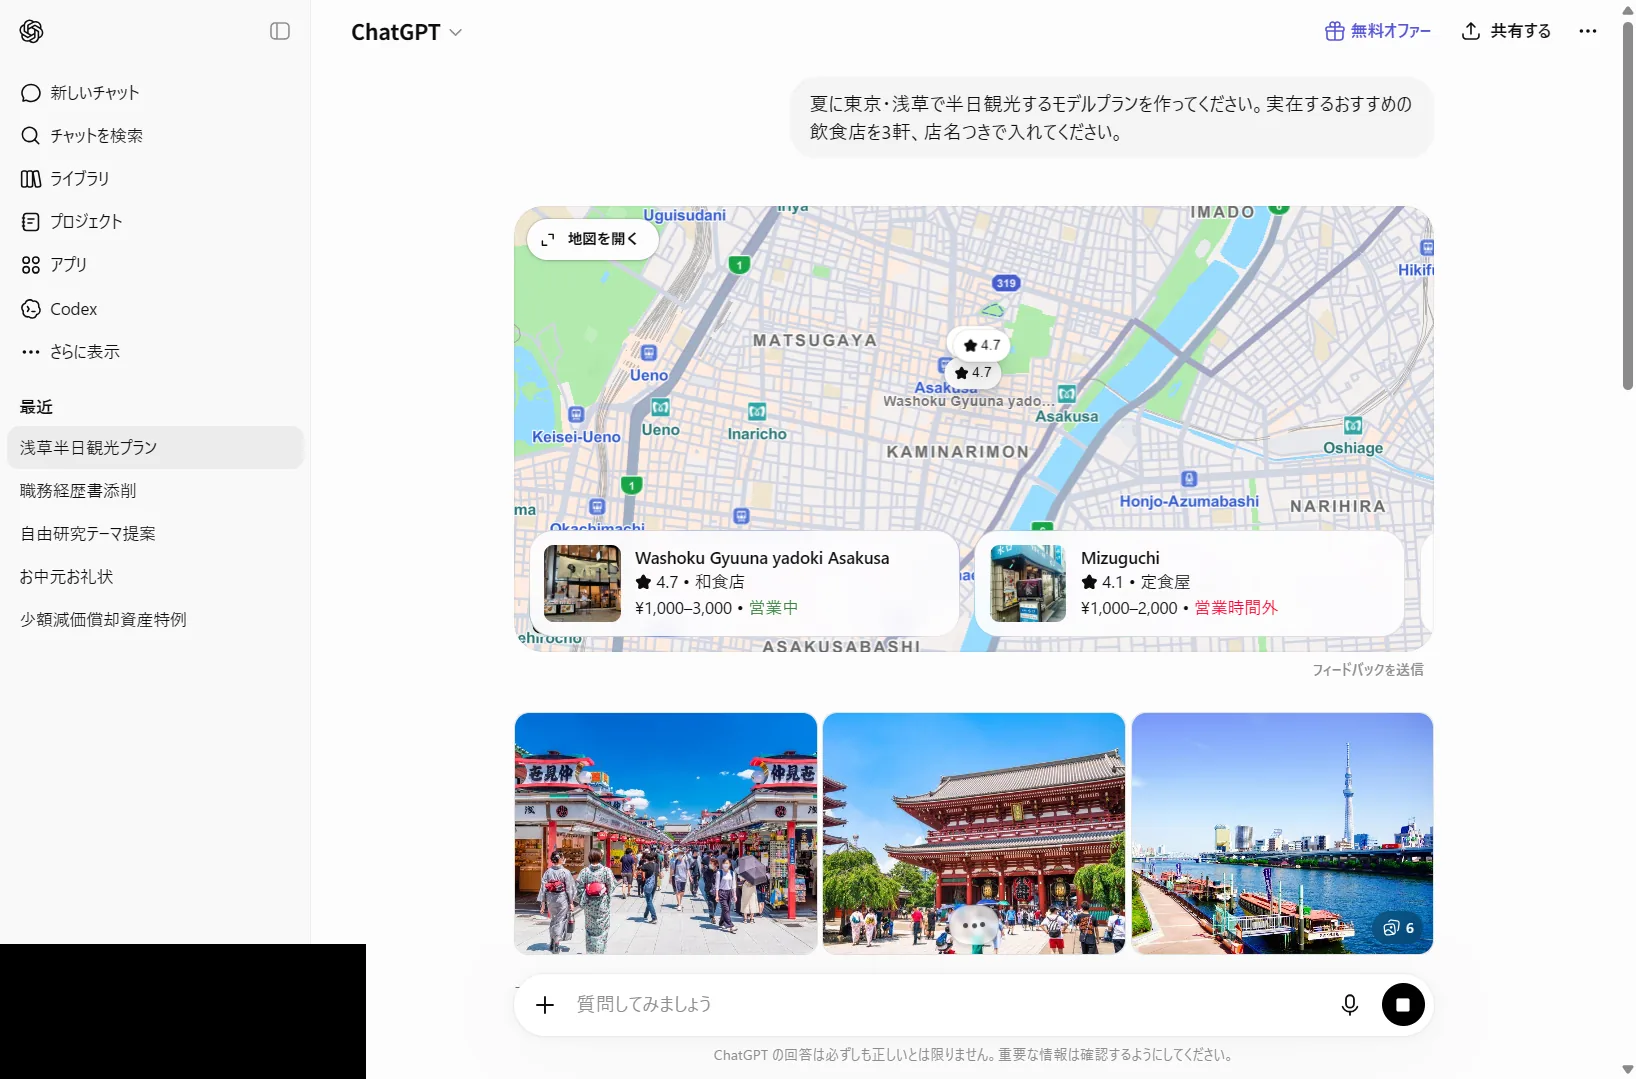Toggle the sidebar collapse icon
The image size is (1636, 1079).
tap(280, 31)
